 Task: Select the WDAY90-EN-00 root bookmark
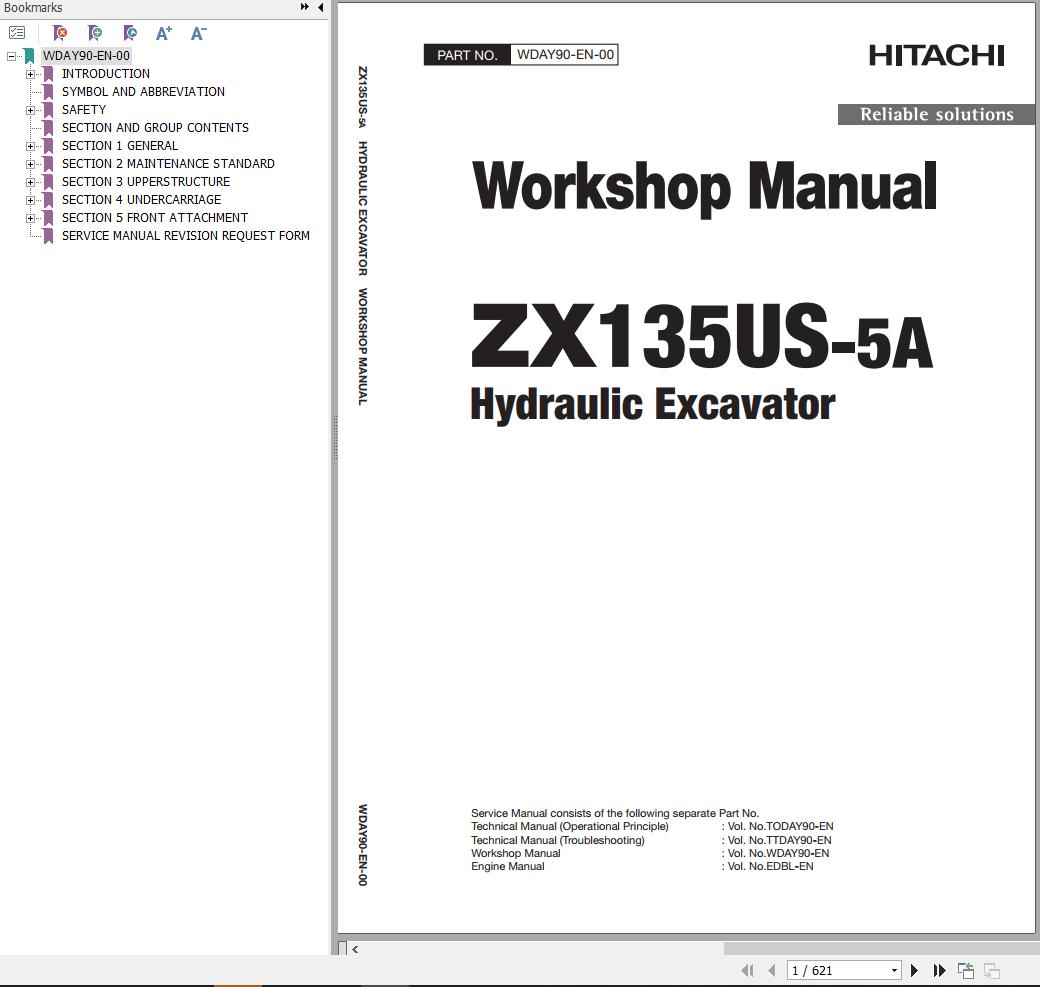[x=86, y=56]
